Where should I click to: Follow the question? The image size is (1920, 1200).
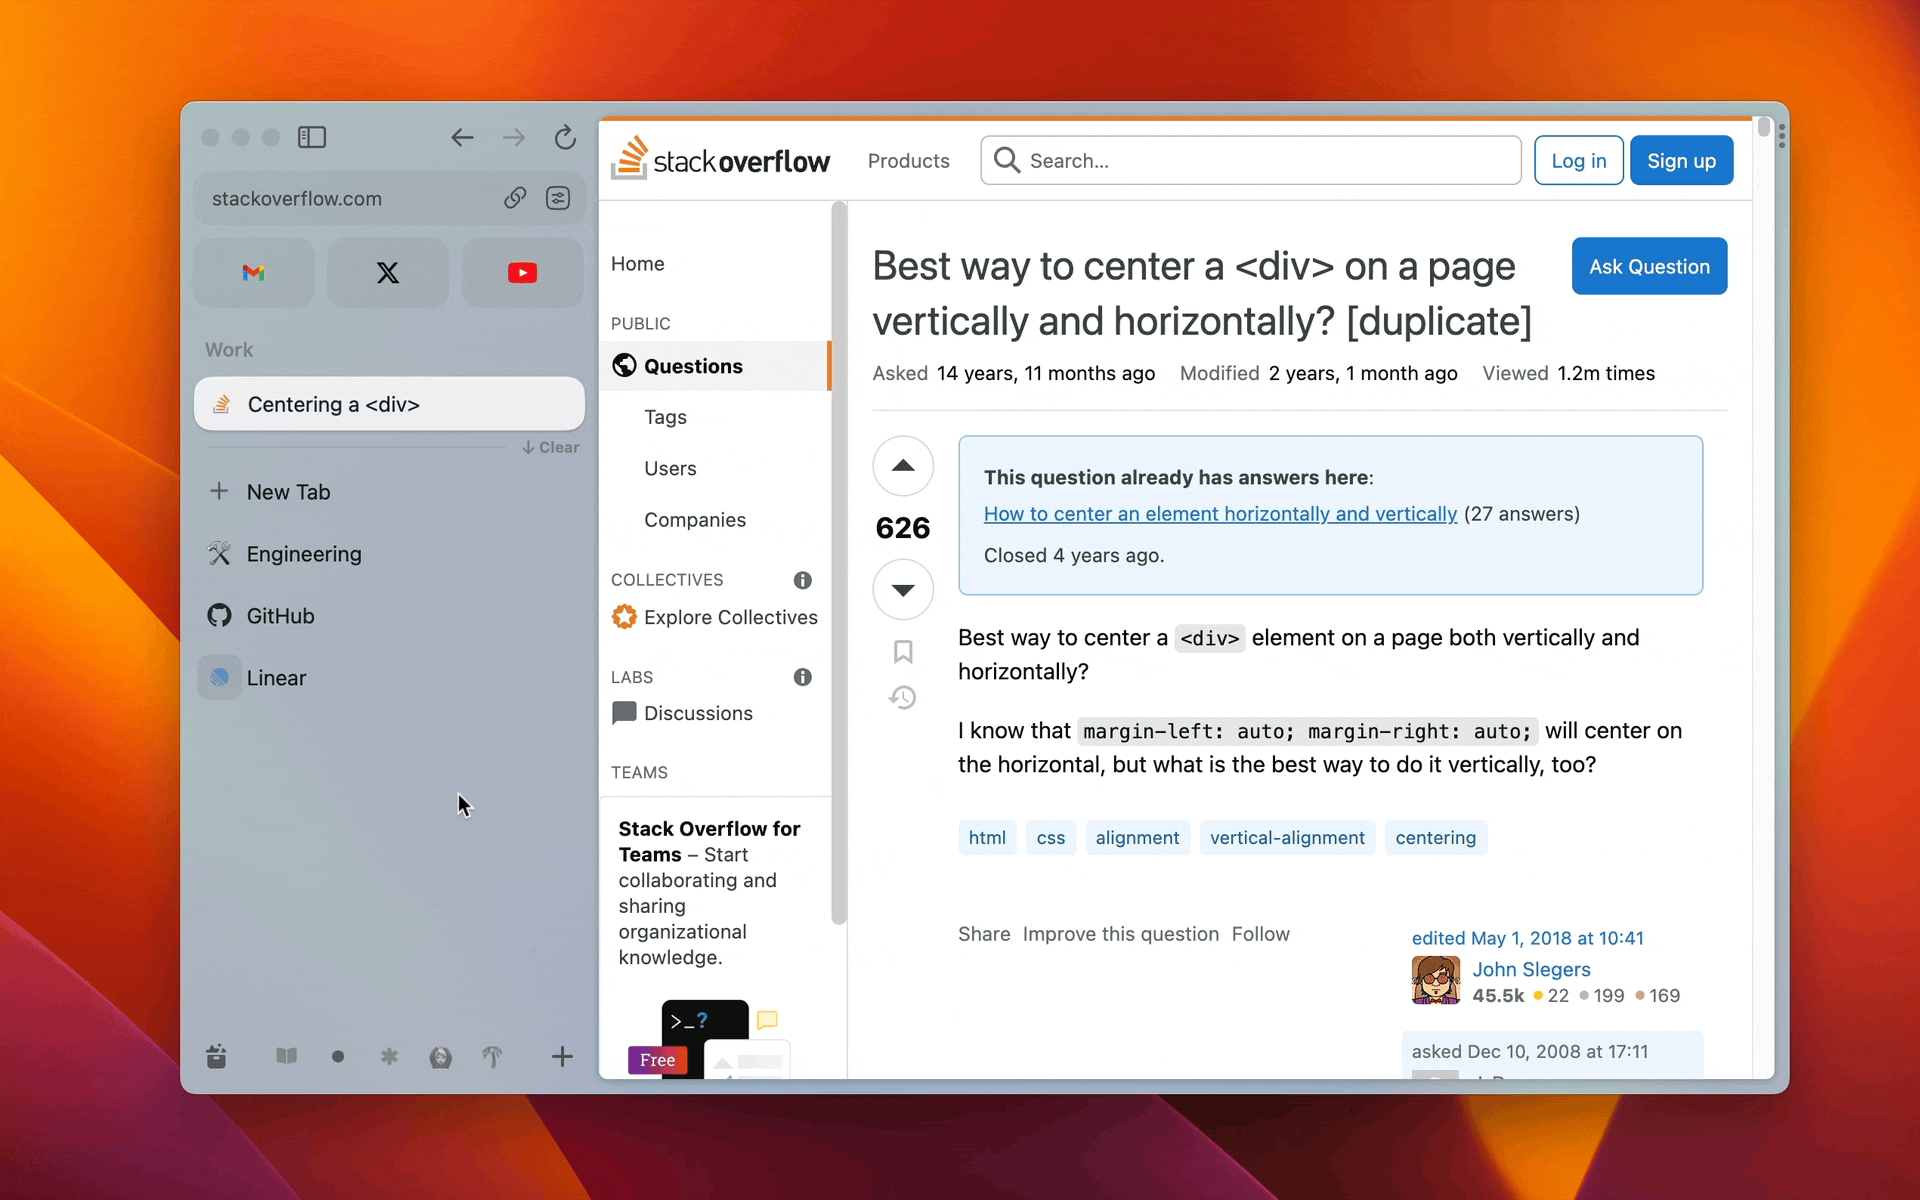pos(1260,934)
